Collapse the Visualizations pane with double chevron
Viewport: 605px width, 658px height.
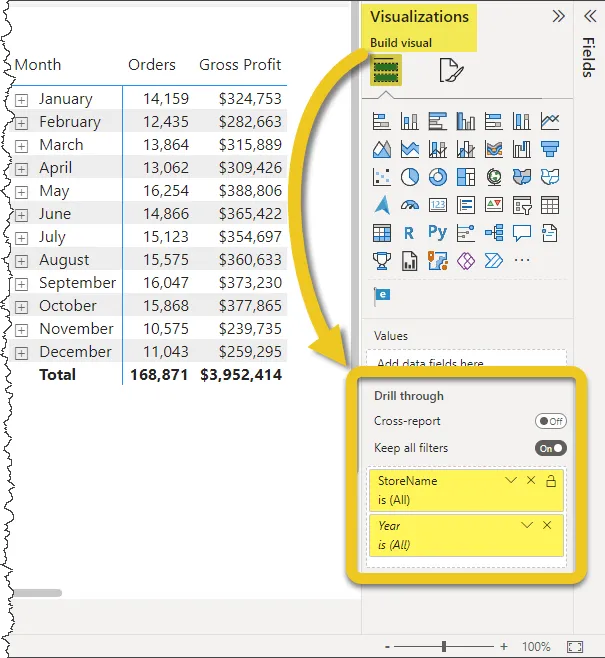[x=558, y=17]
